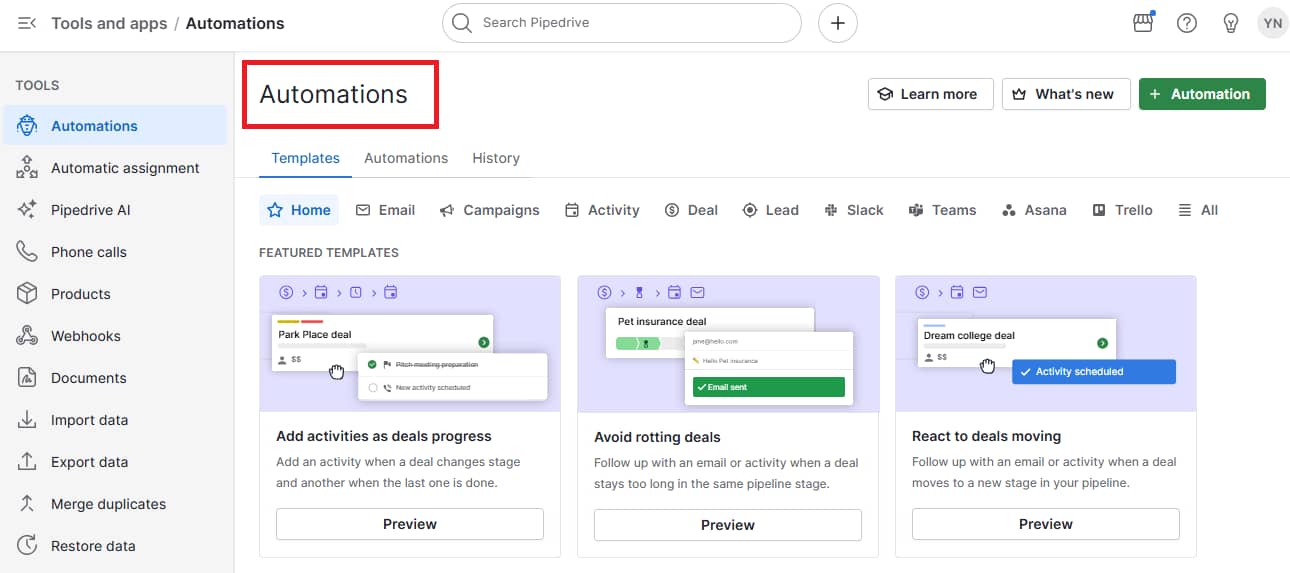Switch to the Automations tab
Image resolution: width=1290 pixels, height=573 pixels.
(406, 158)
